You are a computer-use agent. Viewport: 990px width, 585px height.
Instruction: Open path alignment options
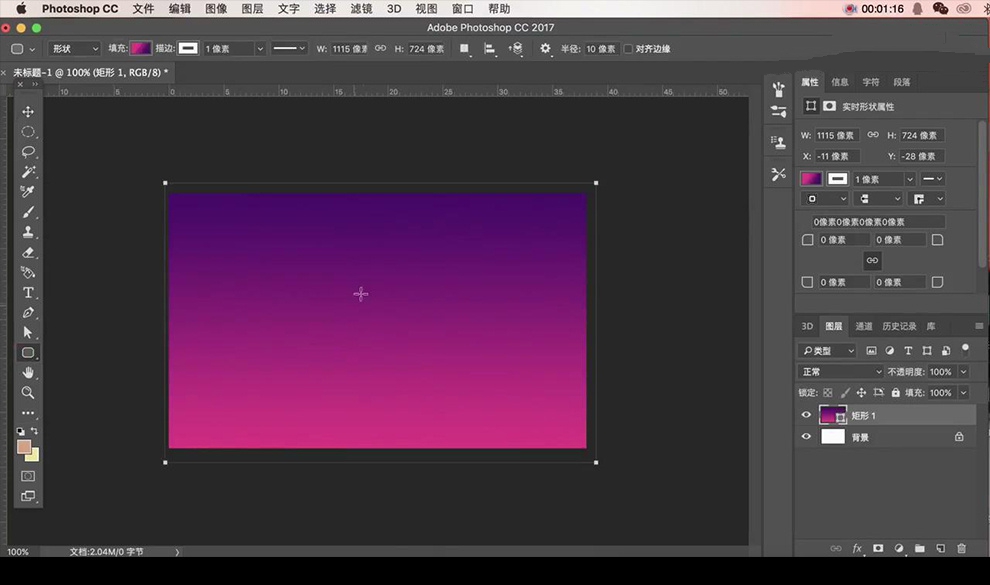[489, 49]
